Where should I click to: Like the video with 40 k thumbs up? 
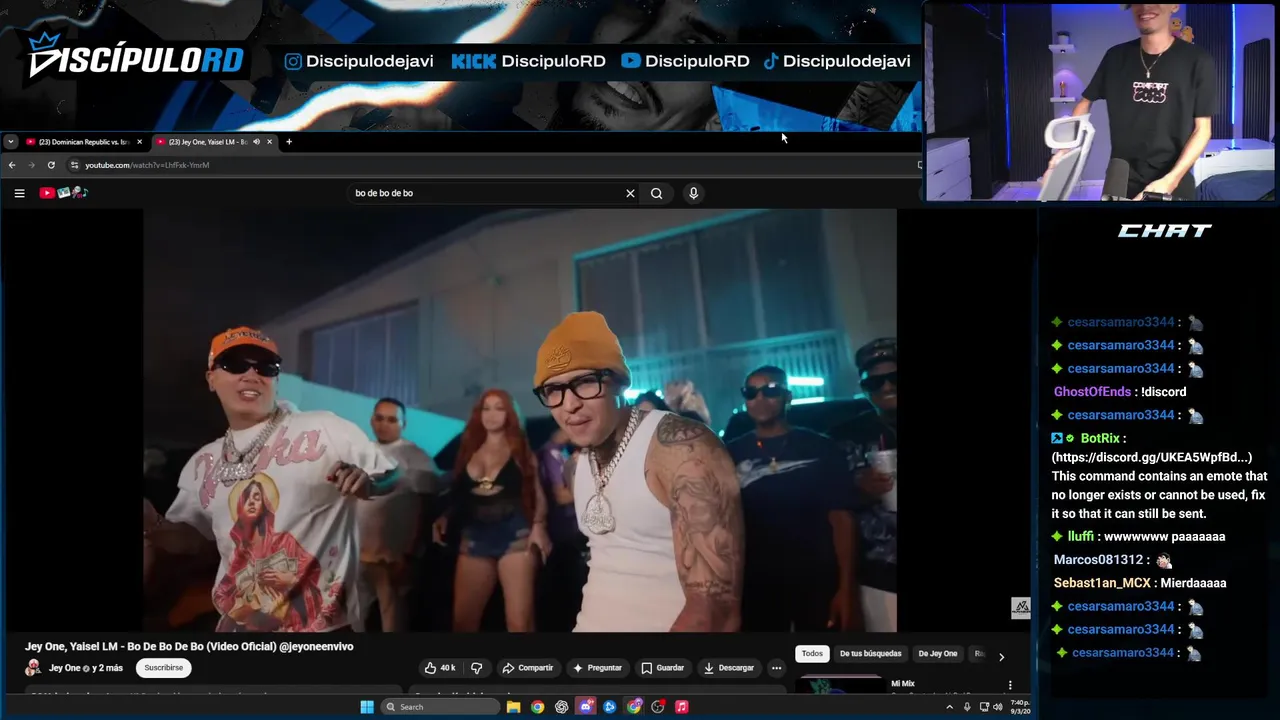coord(440,668)
